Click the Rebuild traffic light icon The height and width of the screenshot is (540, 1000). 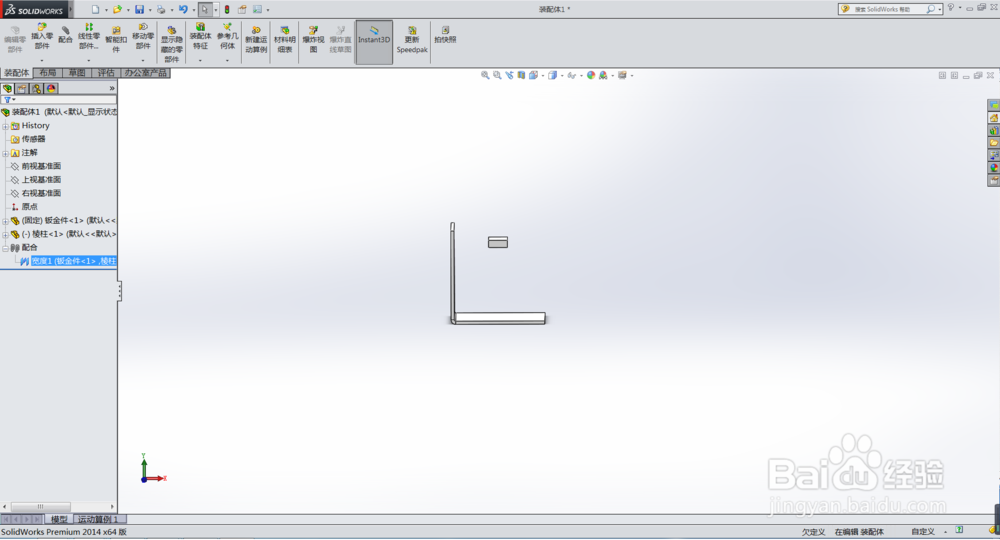point(227,10)
